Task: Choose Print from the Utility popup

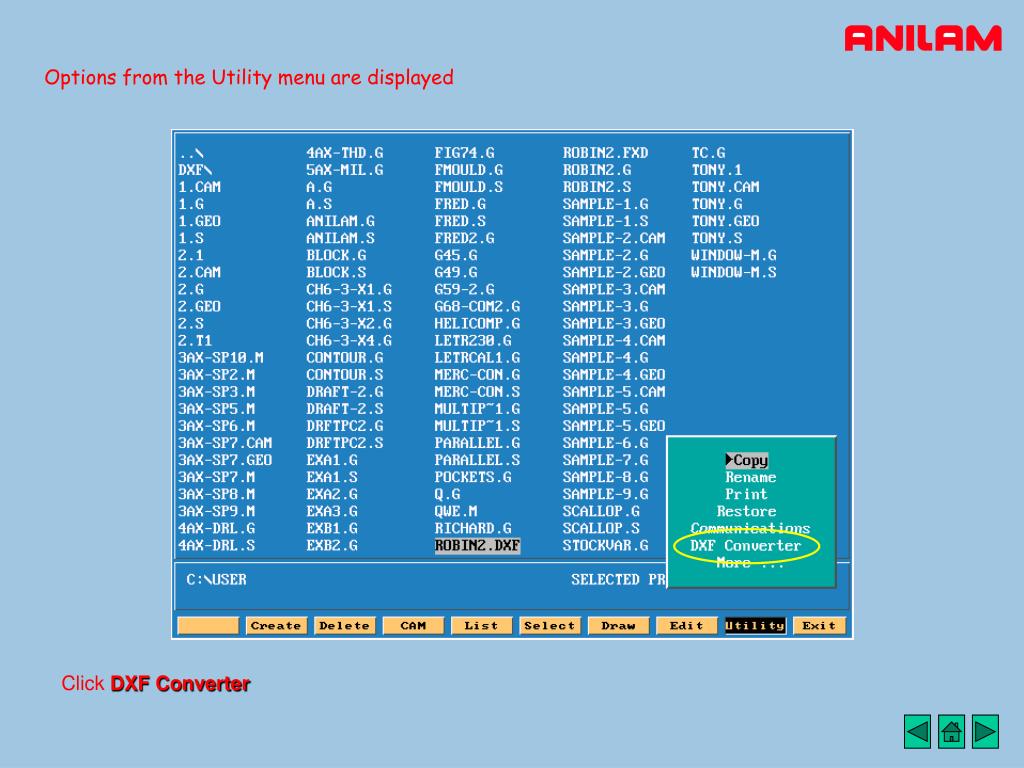Action: point(746,494)
